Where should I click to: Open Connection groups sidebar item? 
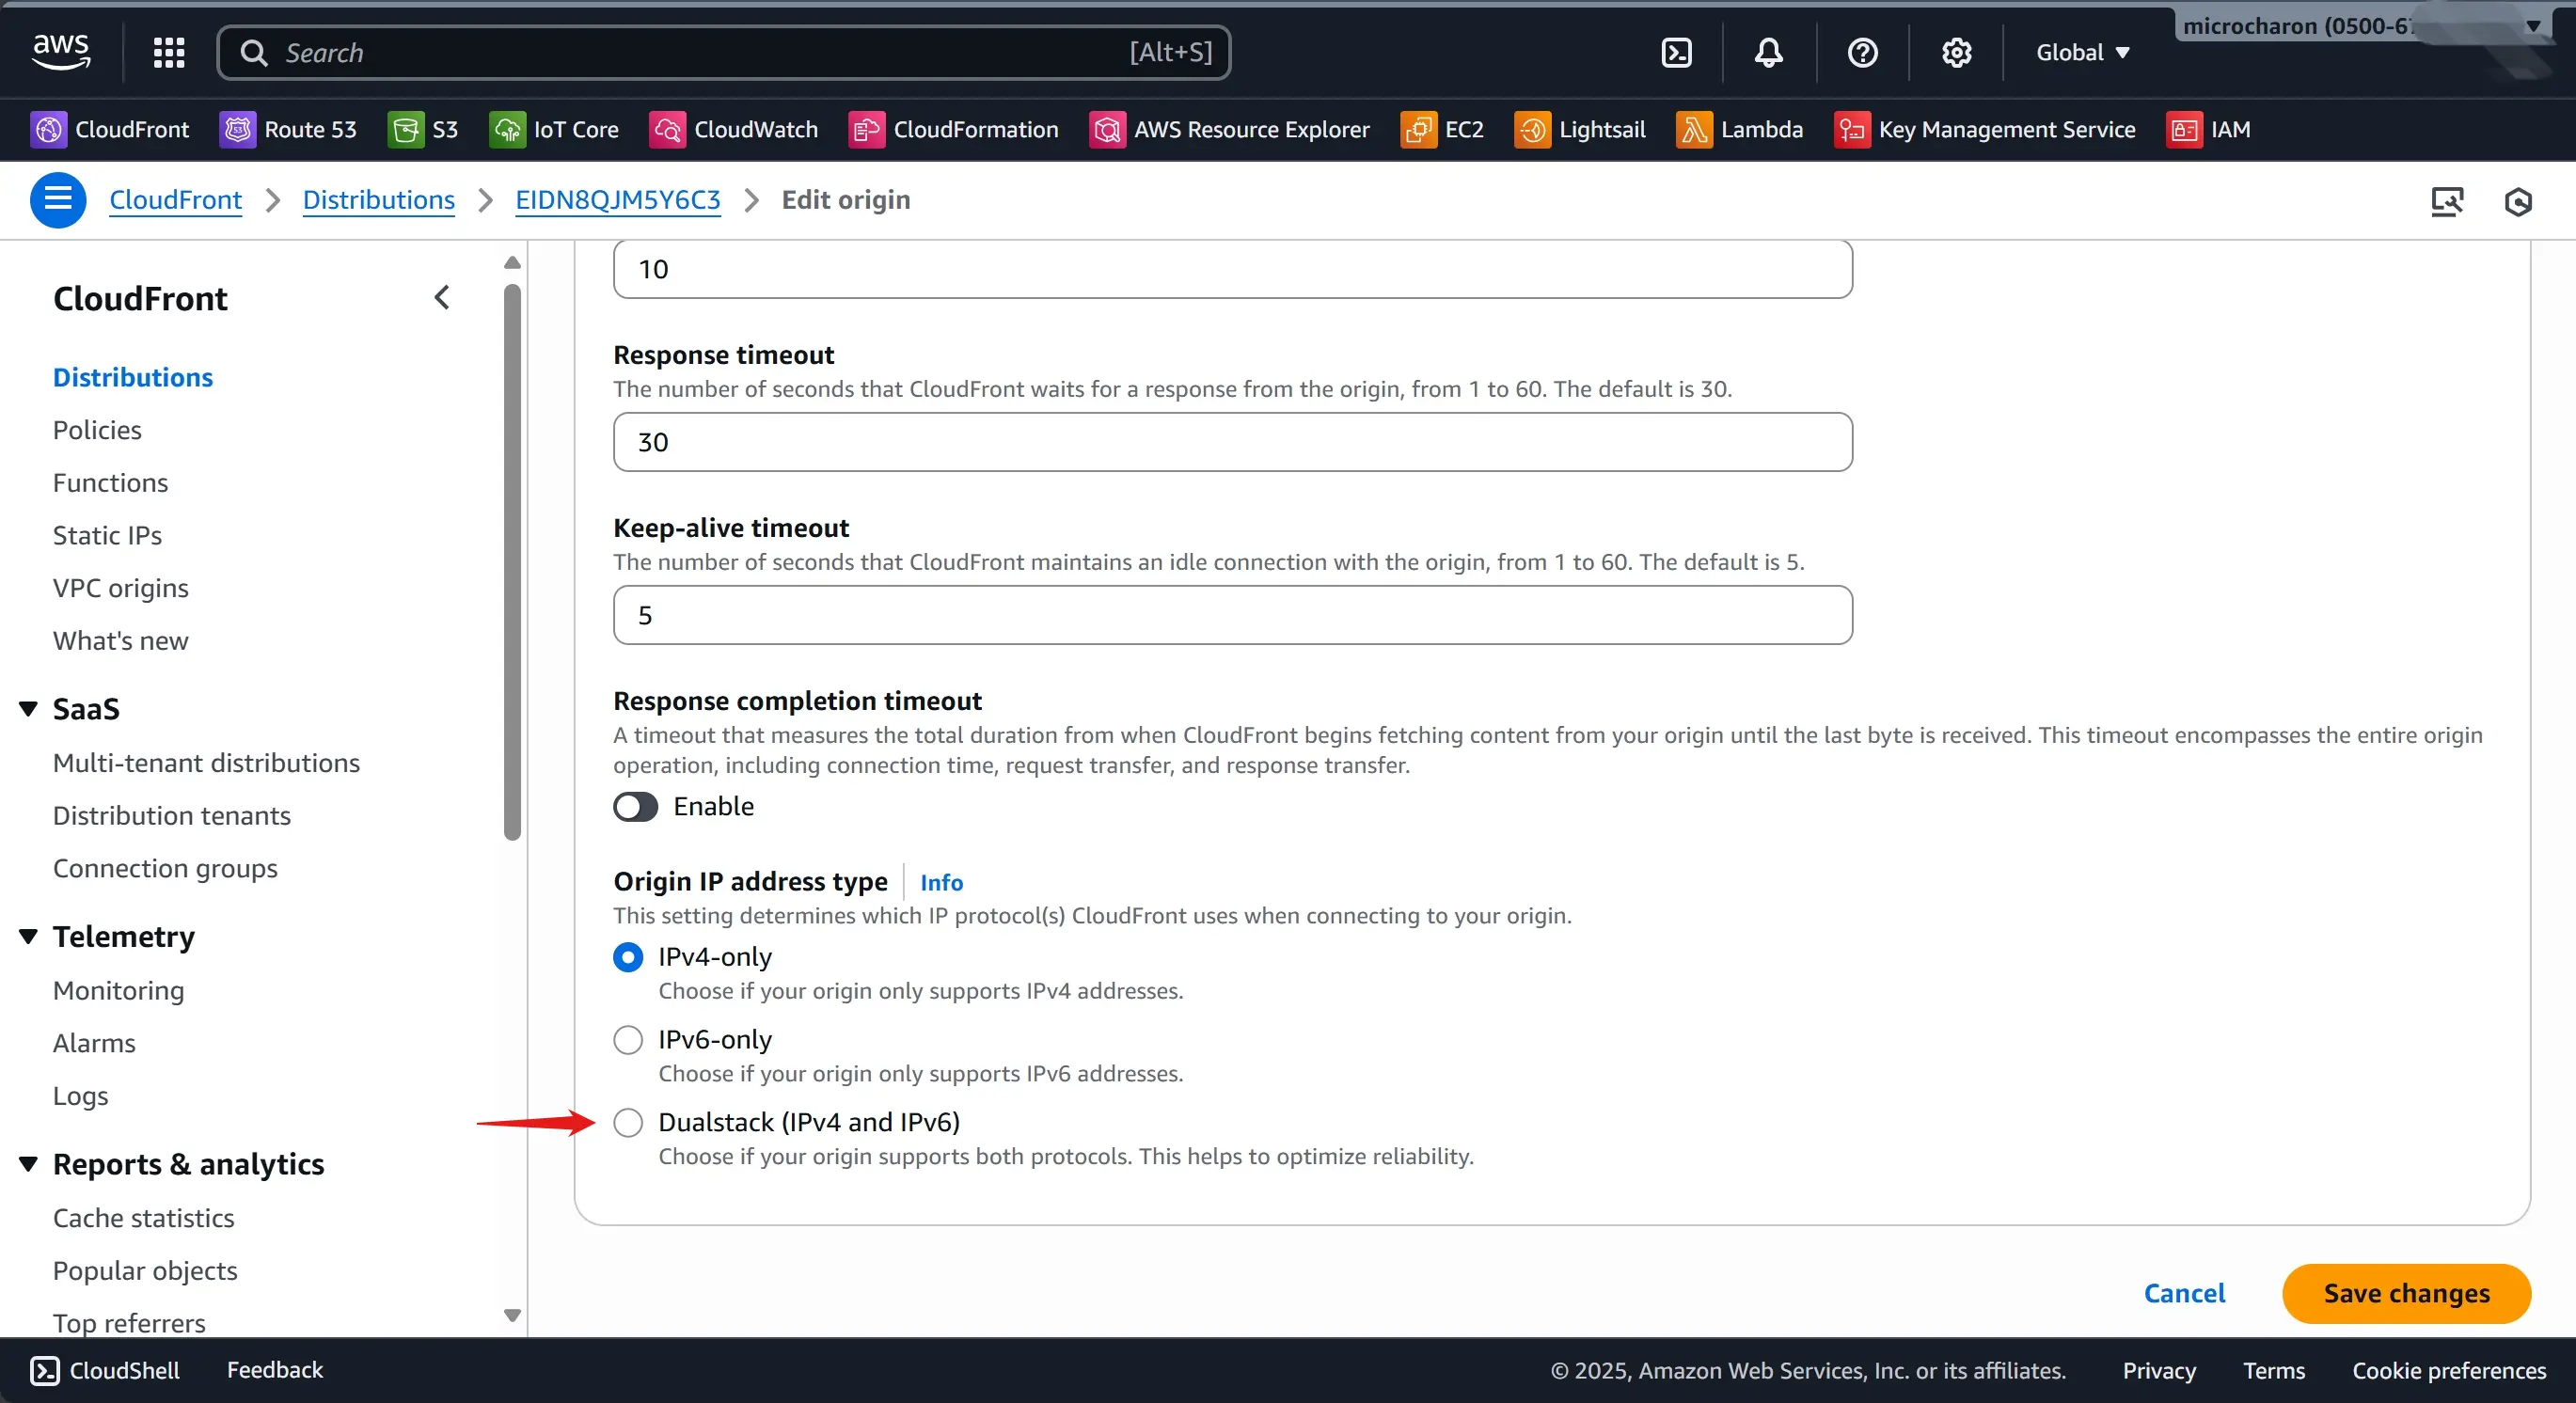[165, 869]
